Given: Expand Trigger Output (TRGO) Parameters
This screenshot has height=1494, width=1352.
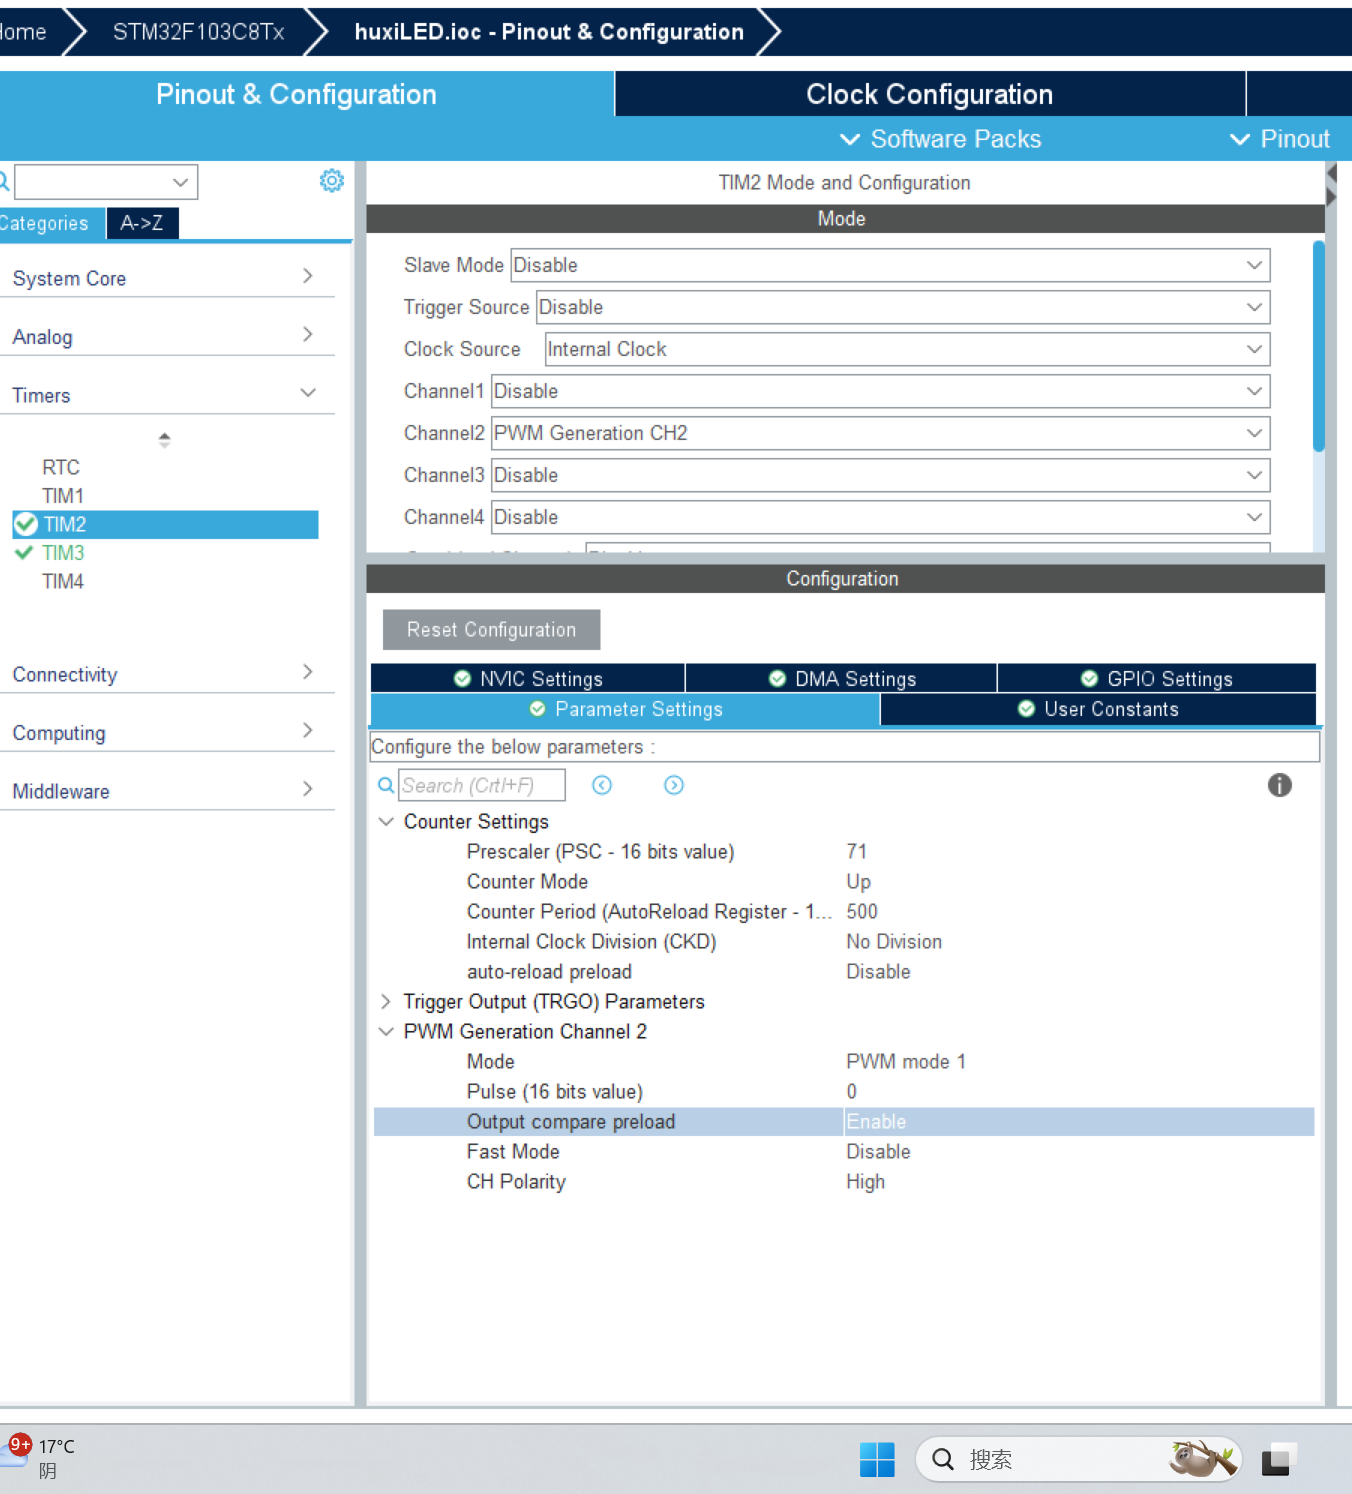Looking at the screenshot, I should (386, 1001).
